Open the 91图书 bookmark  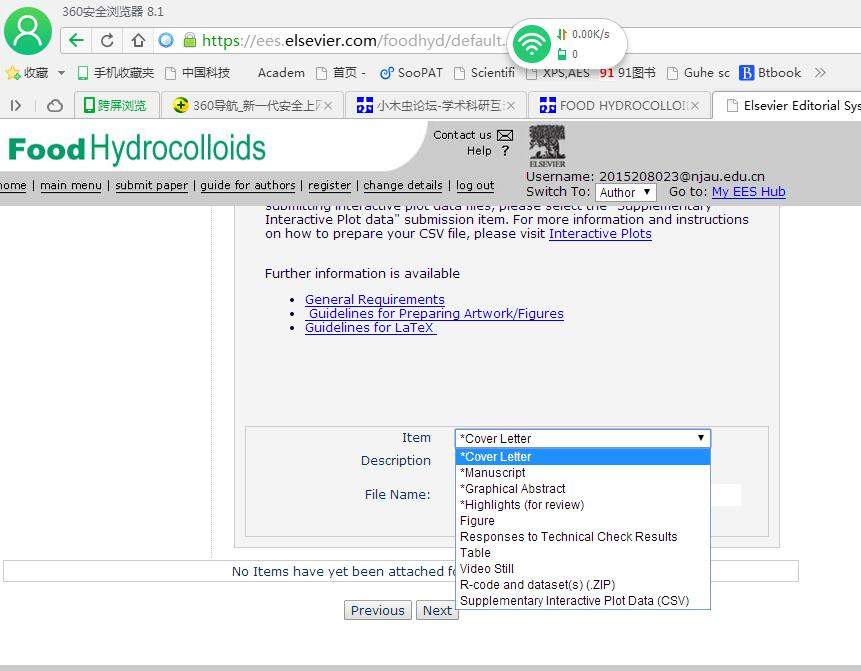point(628,72)
